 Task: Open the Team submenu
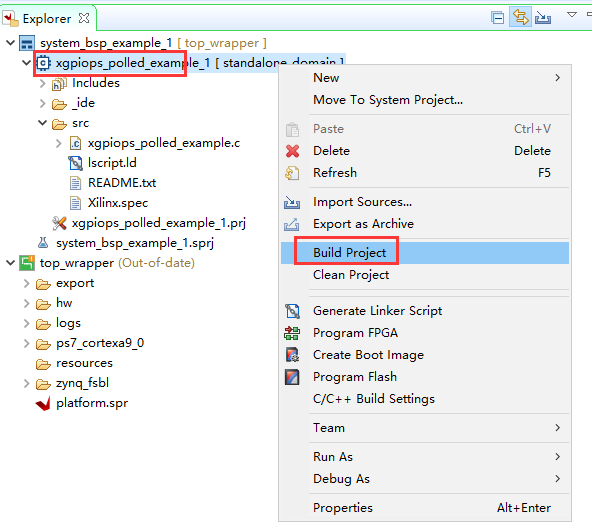[x=425, y=428]
